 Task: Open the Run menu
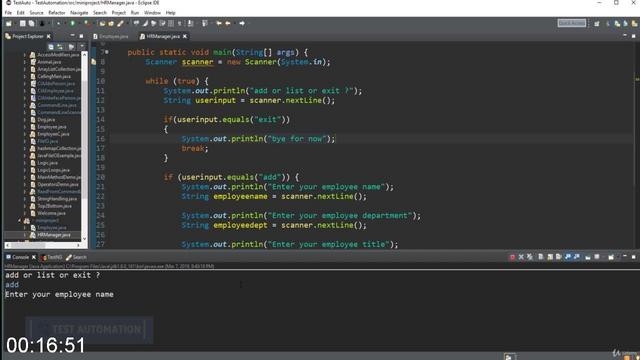tap(135, 13)
